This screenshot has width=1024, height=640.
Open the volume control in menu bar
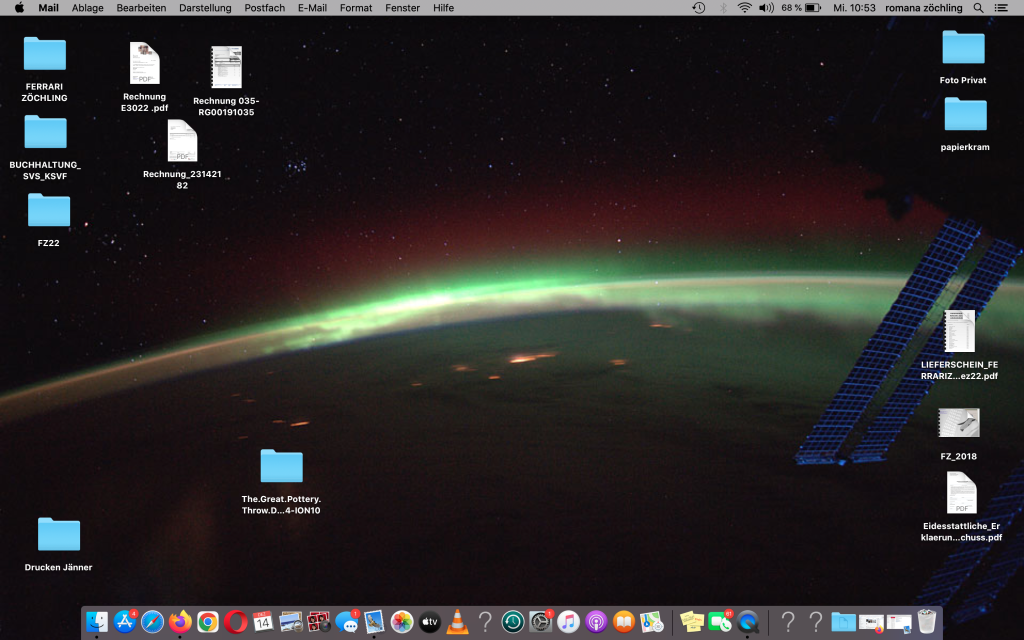[x=766, y=8]
